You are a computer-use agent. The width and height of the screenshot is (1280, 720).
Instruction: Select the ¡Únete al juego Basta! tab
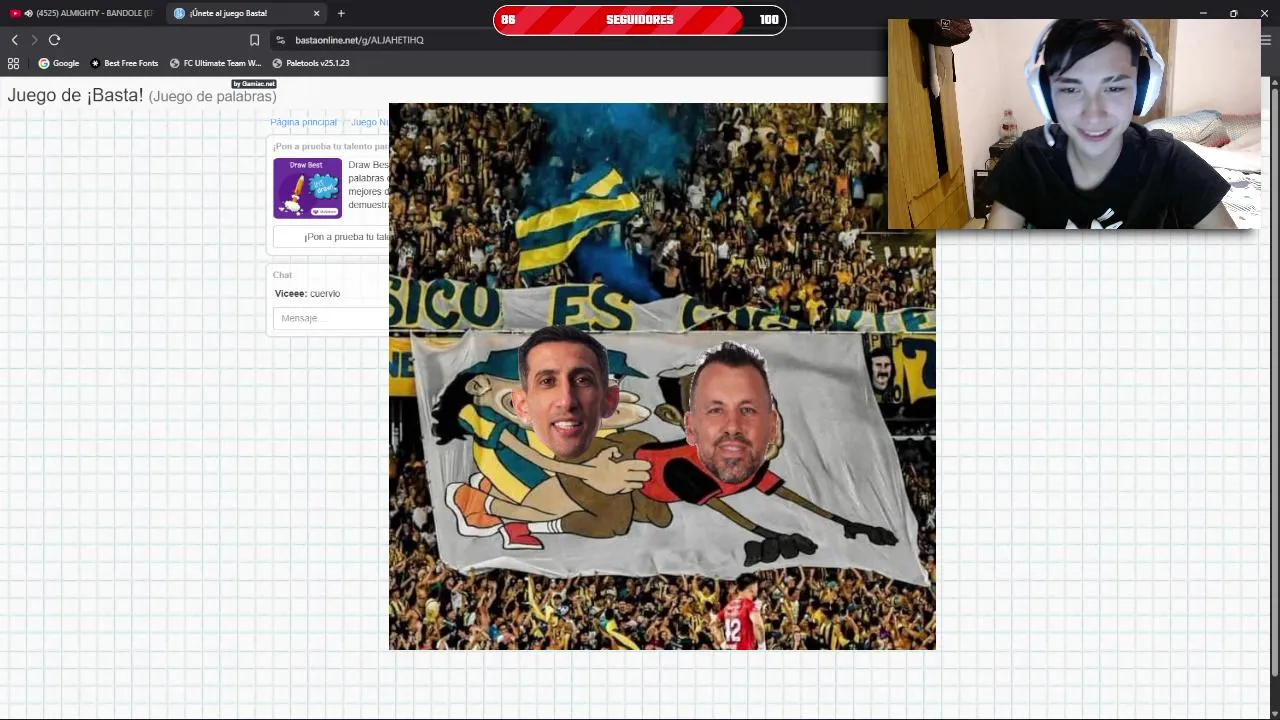245,13
